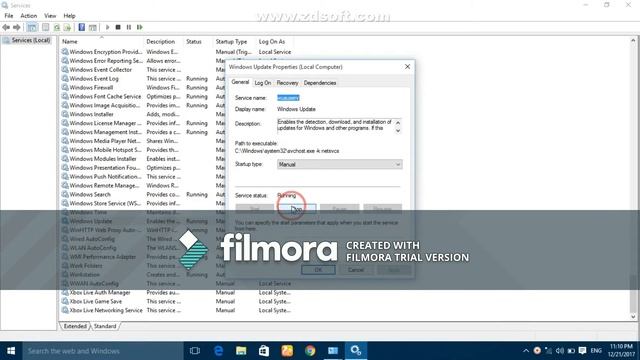Open Help using the blue toolbar icon
640x360 pixels.
tap(82, 27)
